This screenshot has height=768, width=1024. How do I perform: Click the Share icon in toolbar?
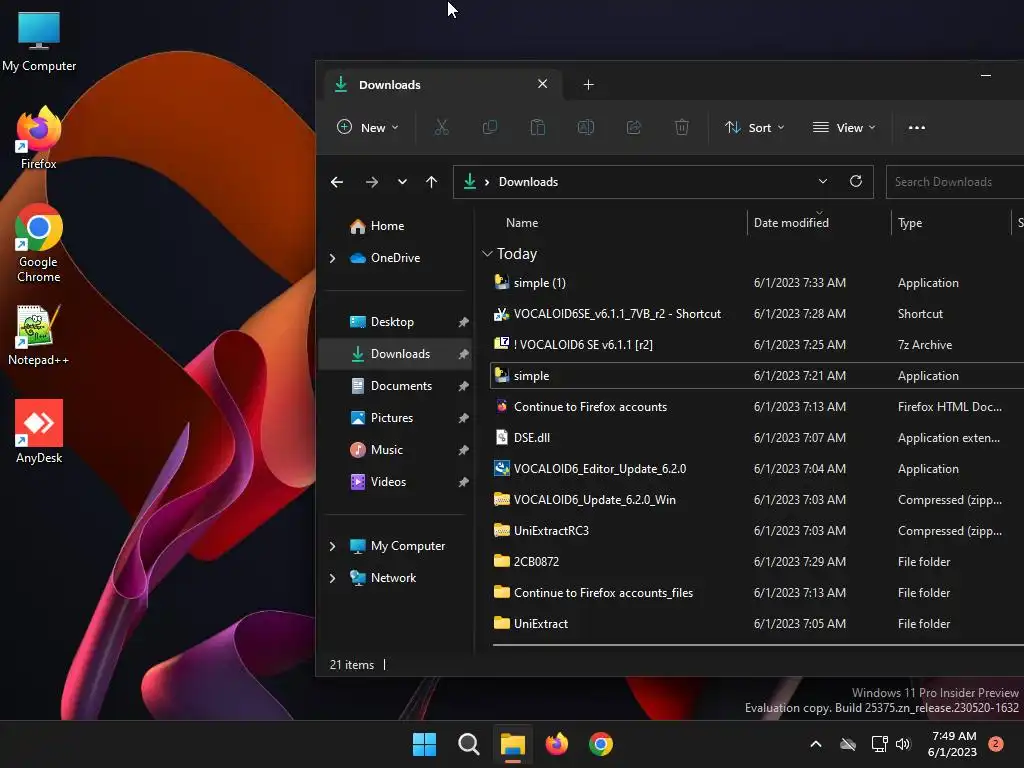[x=633, y=127]
